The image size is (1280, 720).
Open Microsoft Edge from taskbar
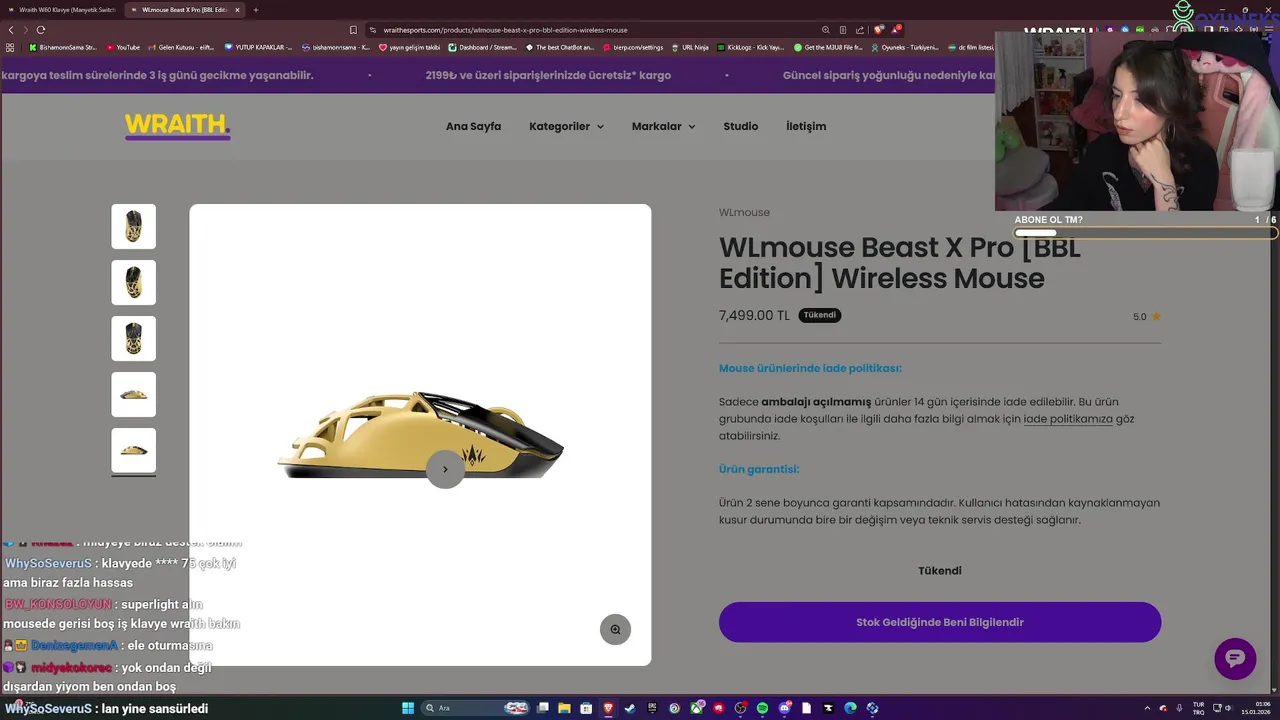point(849,708)
